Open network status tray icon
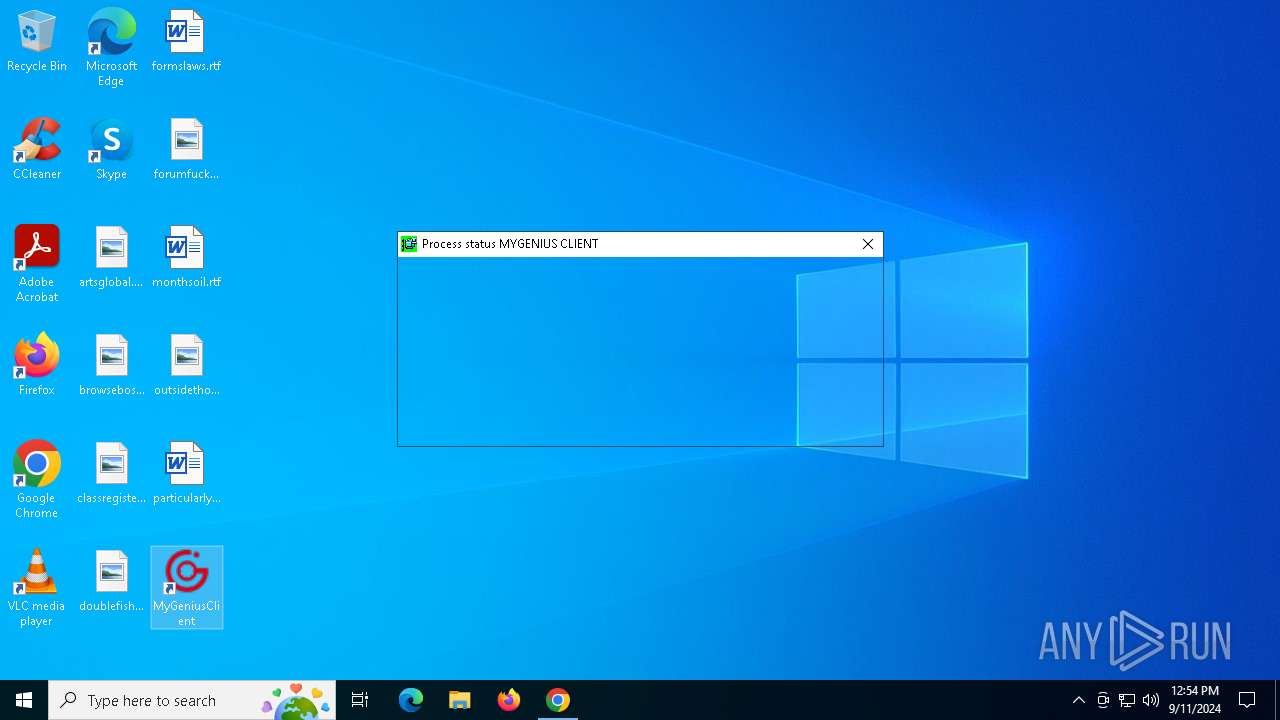1280x720 pixels. point(1127,700)
